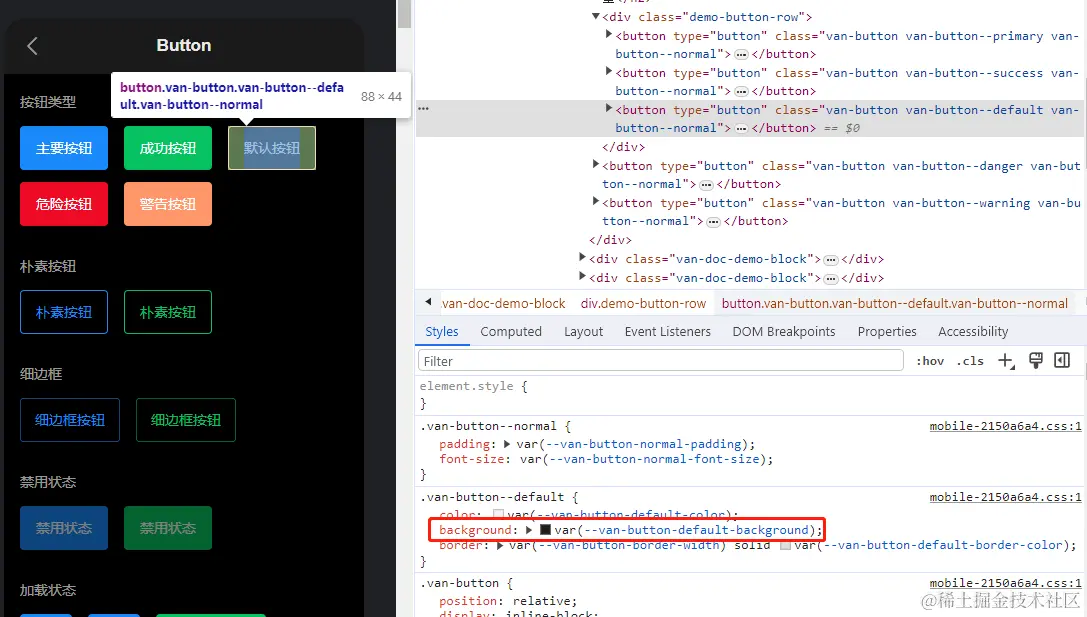This screenshot has height=617, width=1087.
Task: Toggle element state with :hov
Action: pos(930,360)
